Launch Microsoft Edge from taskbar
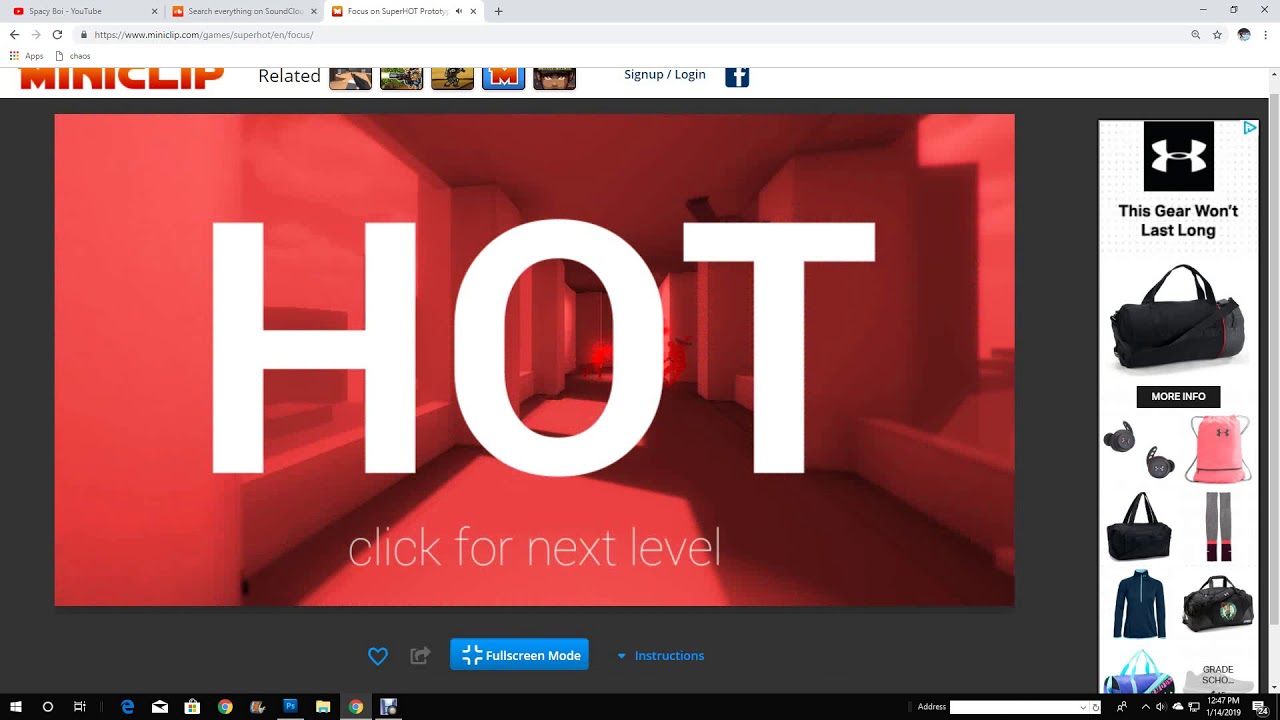The width and height of the screenshot is (1280, 720). (x=127, y=707)
